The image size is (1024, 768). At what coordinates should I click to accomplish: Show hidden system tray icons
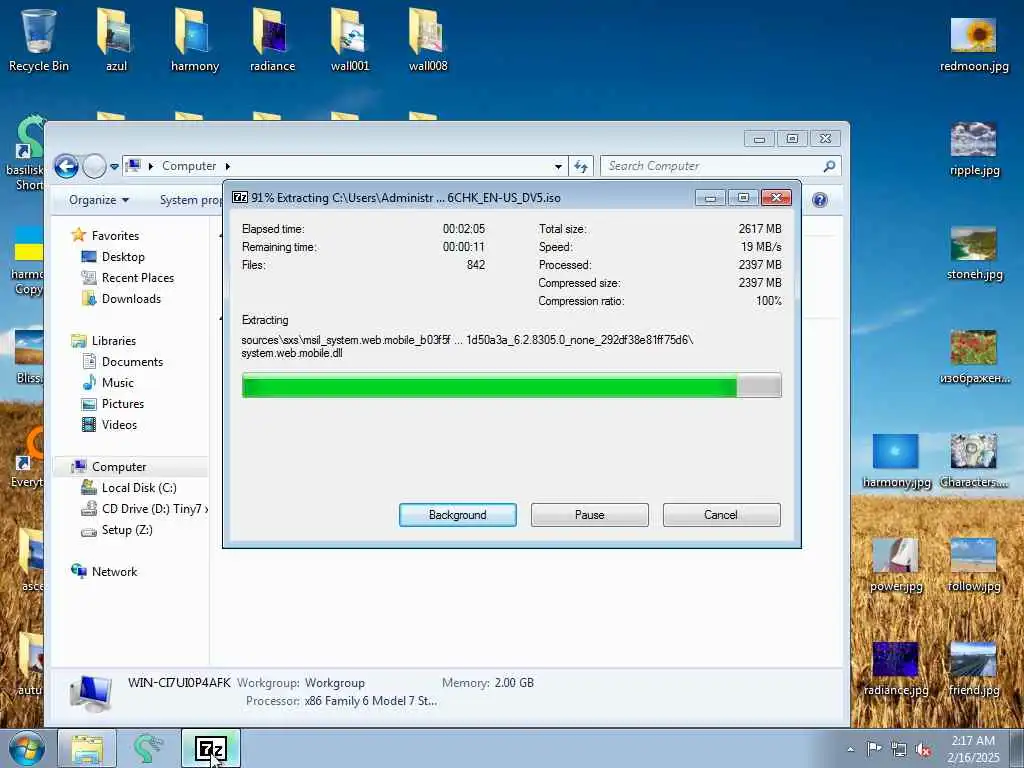pos(850,749)
